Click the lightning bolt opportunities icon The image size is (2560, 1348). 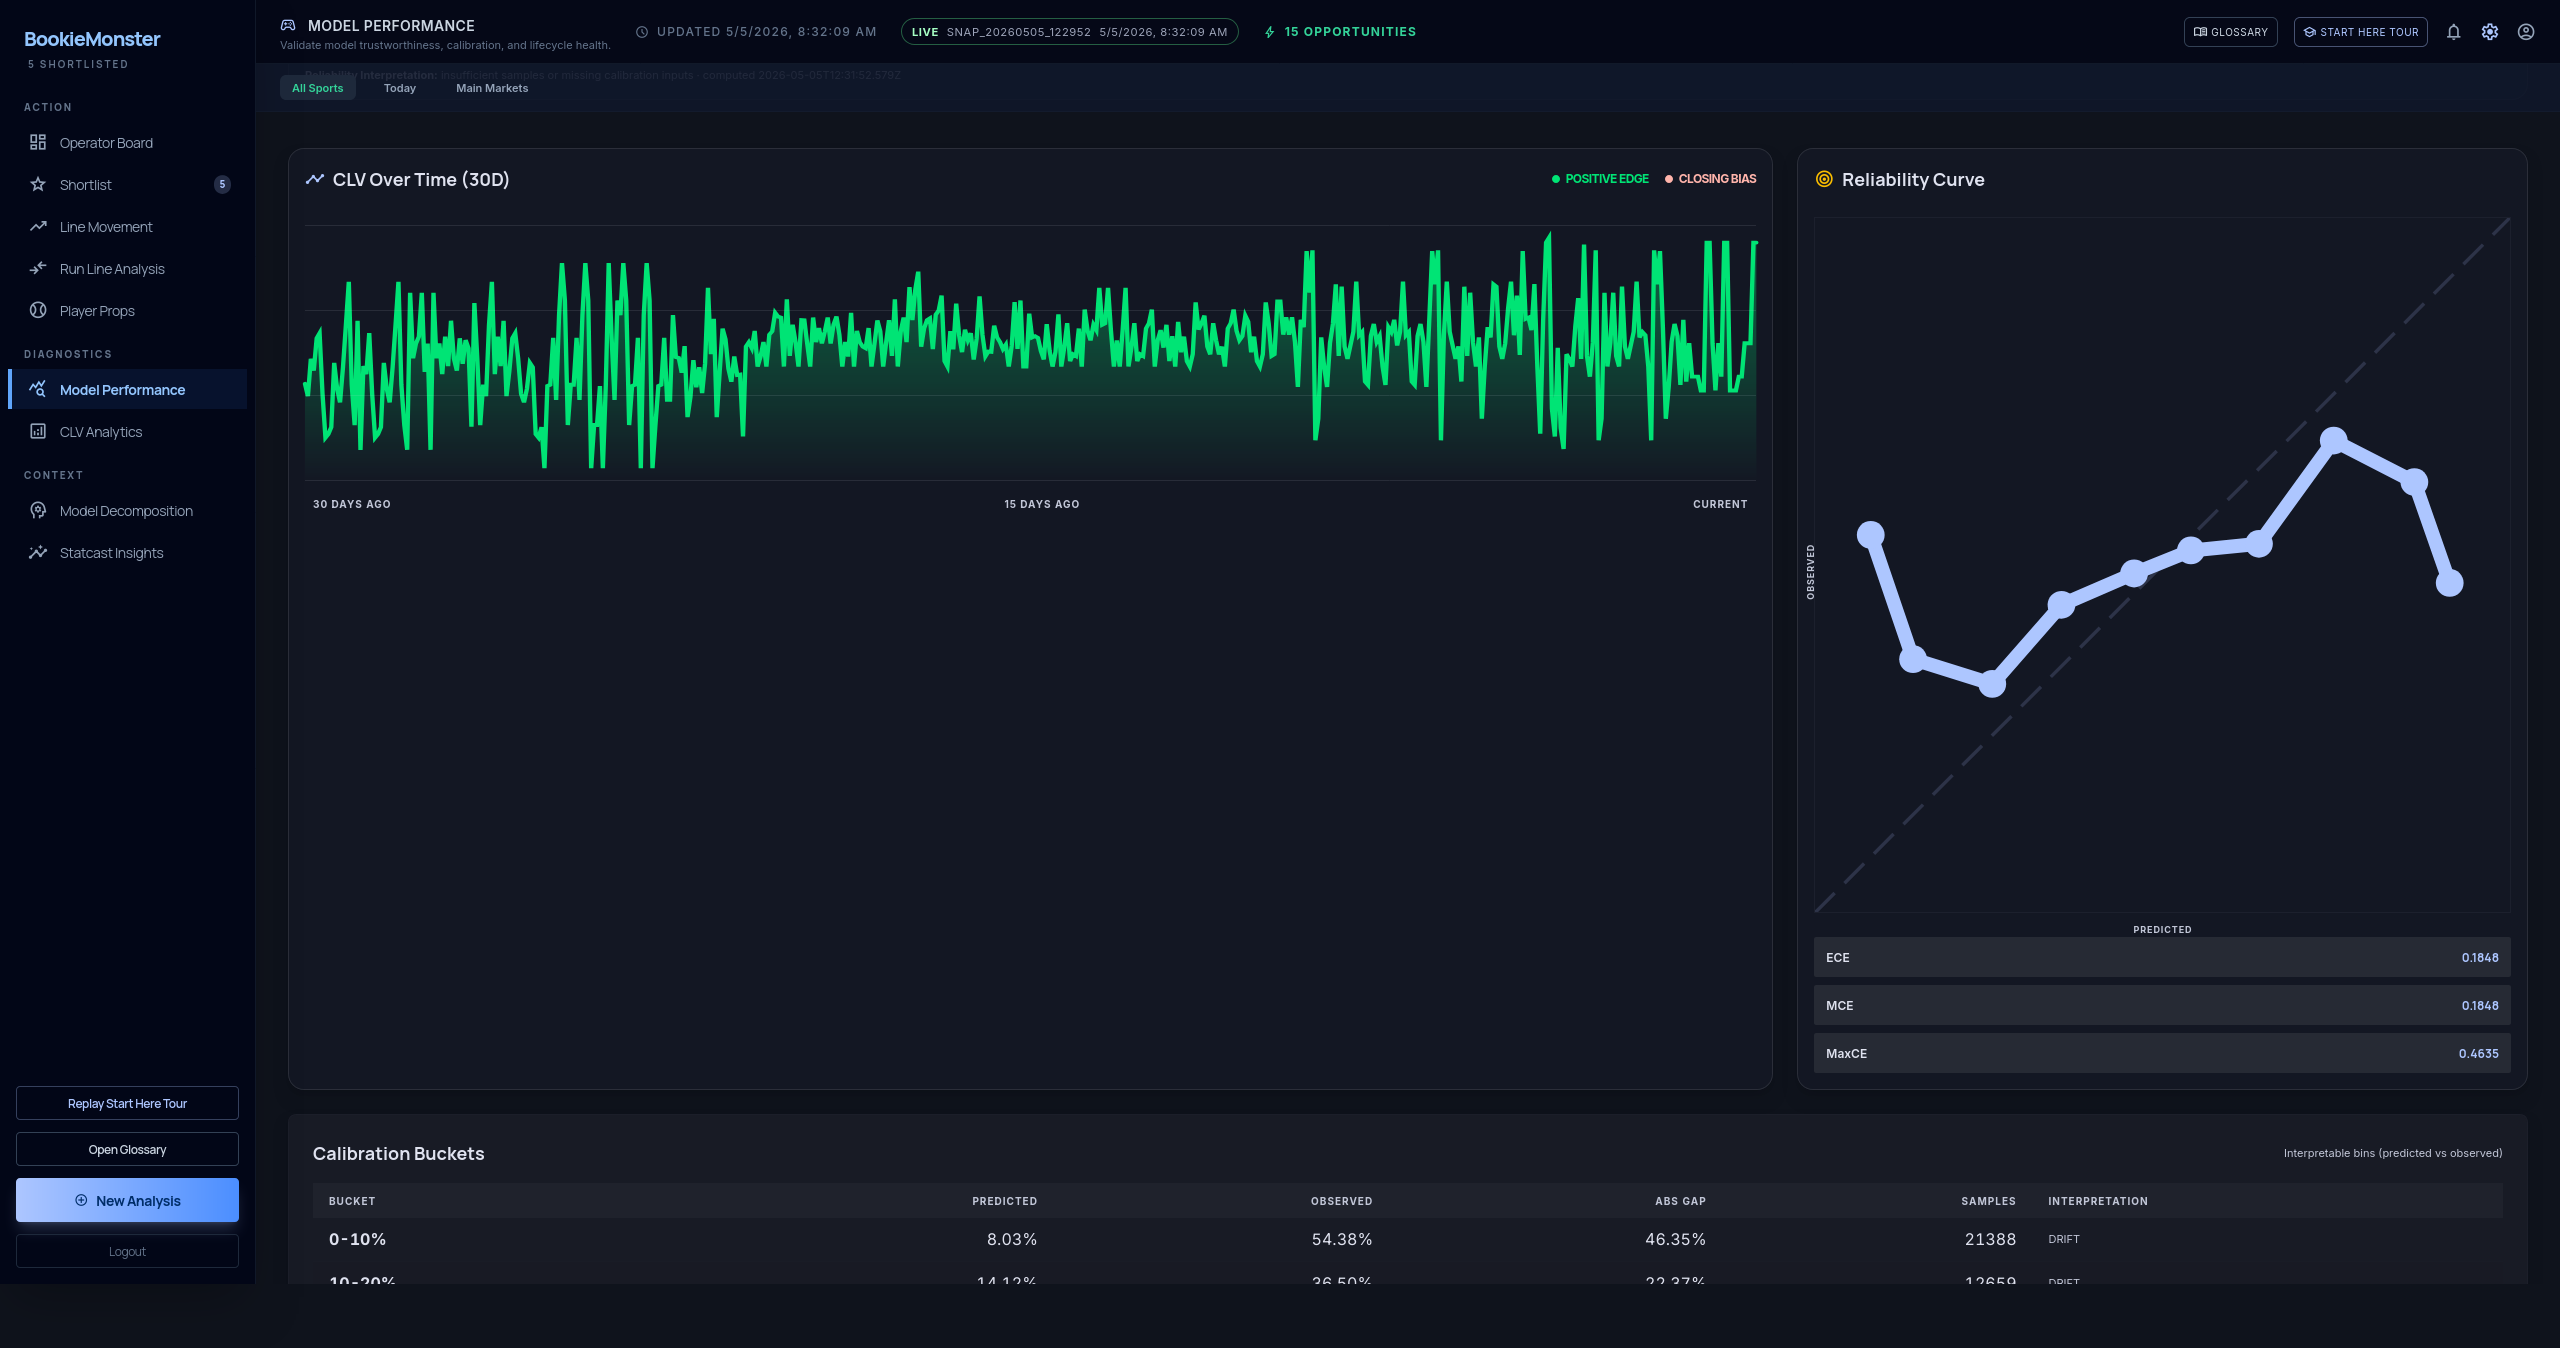1270,32
